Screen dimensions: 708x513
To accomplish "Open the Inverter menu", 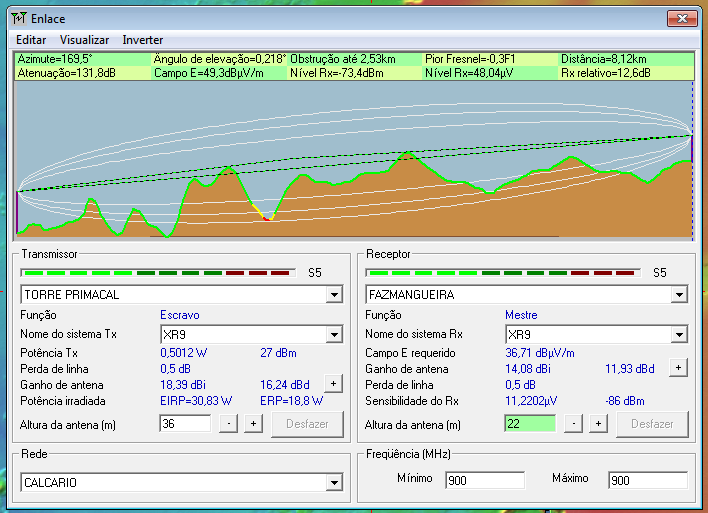I will pos(143,40).
